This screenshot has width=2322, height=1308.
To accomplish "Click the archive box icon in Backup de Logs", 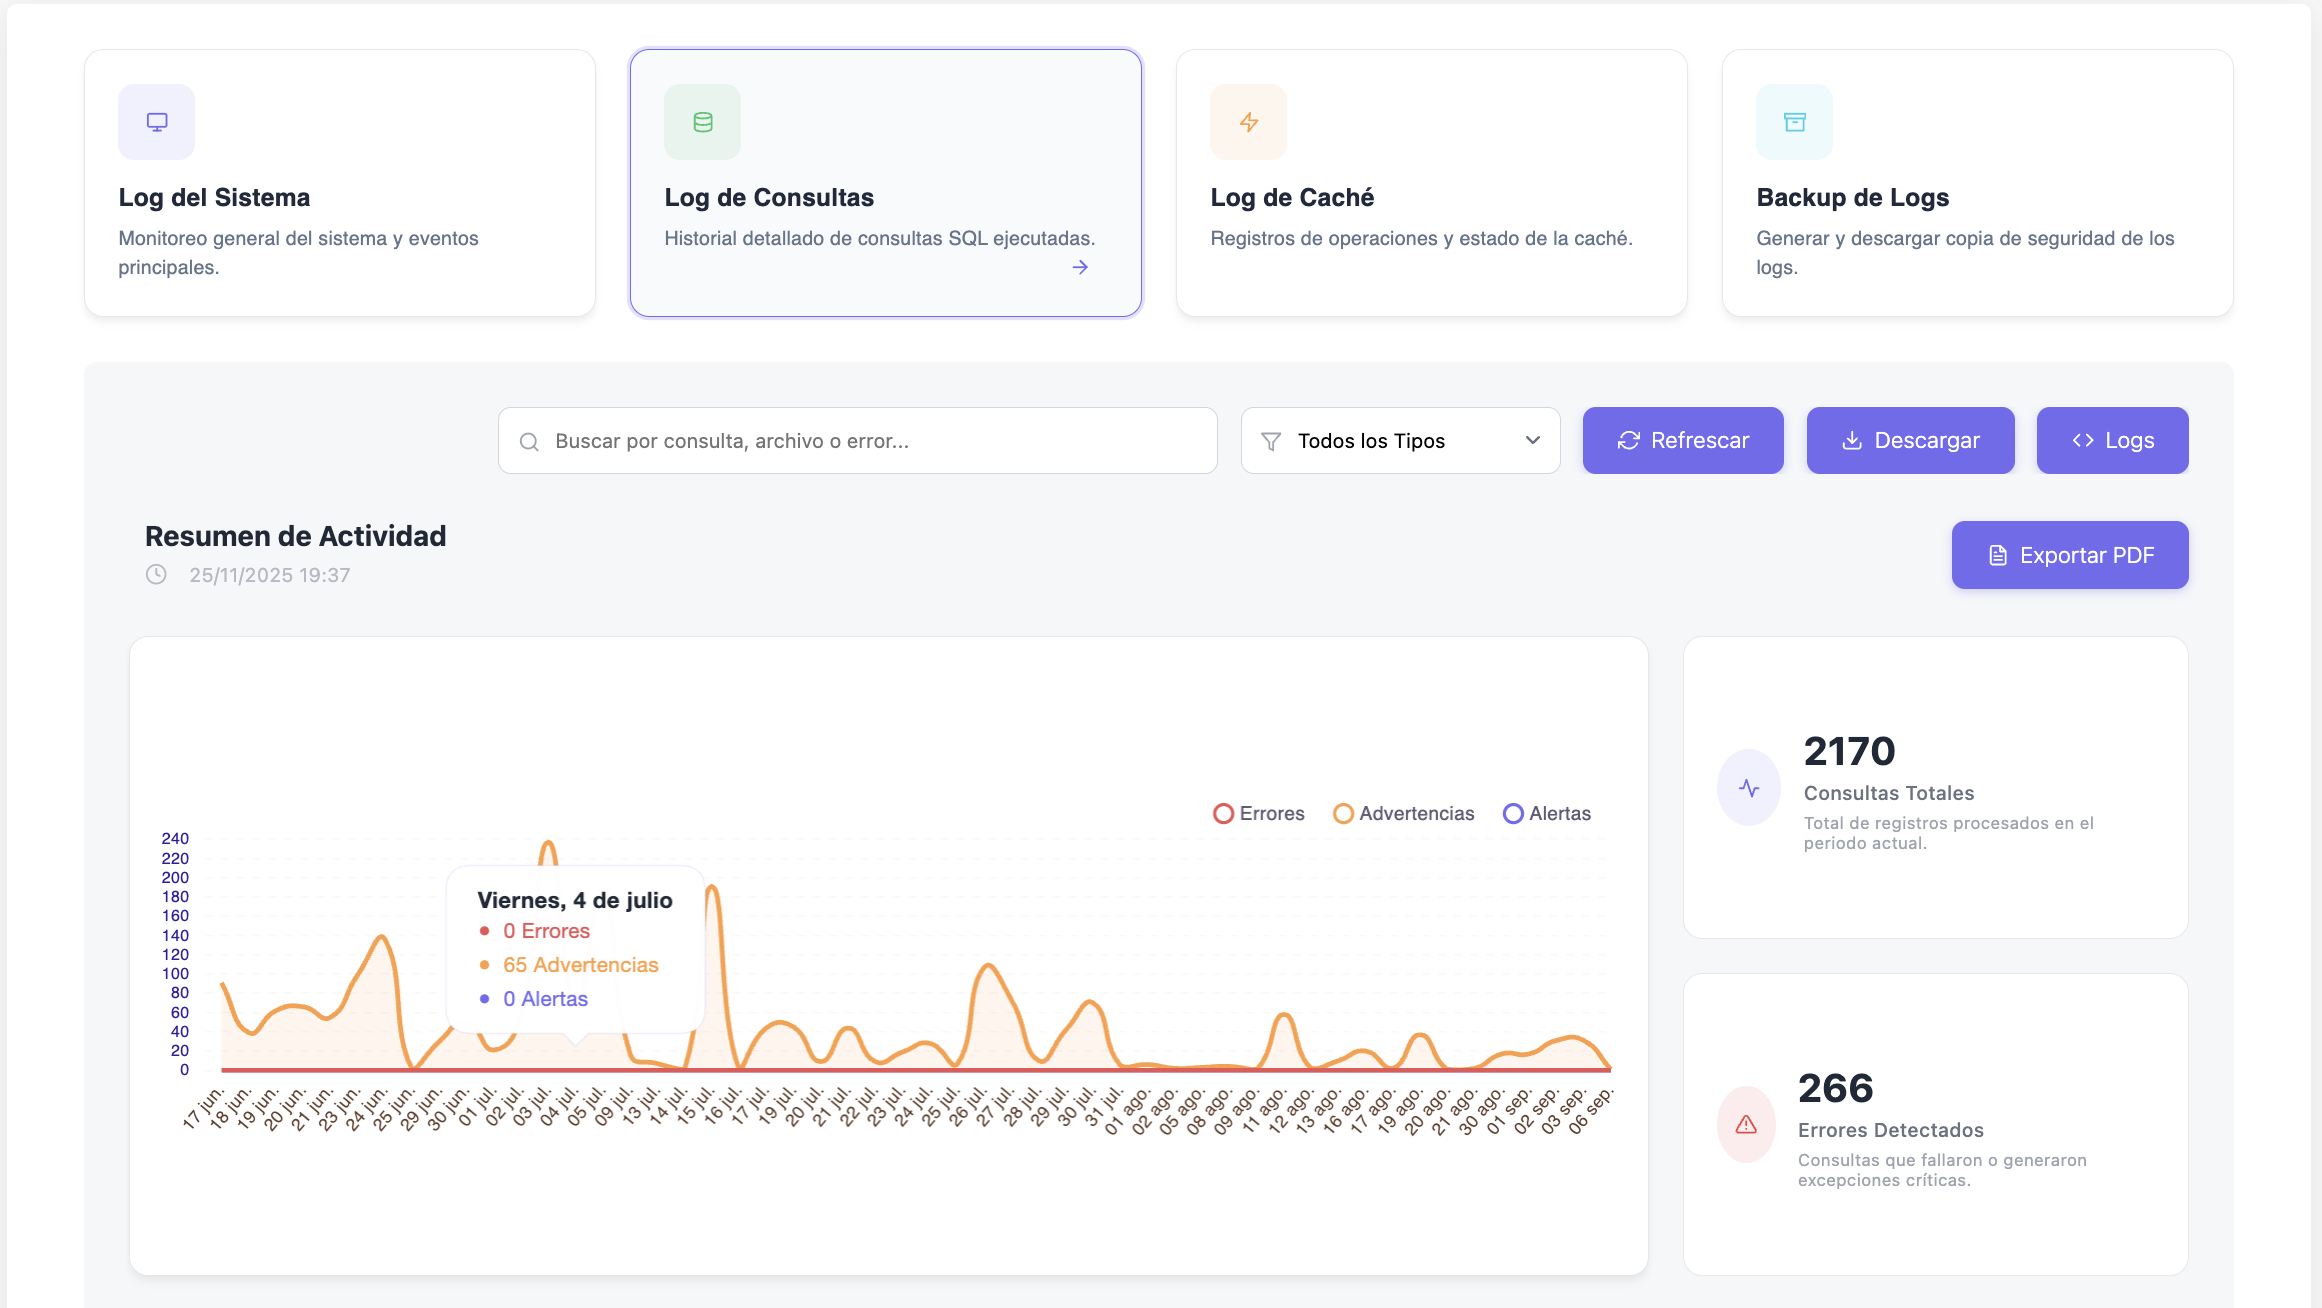I will point(1794,122).
